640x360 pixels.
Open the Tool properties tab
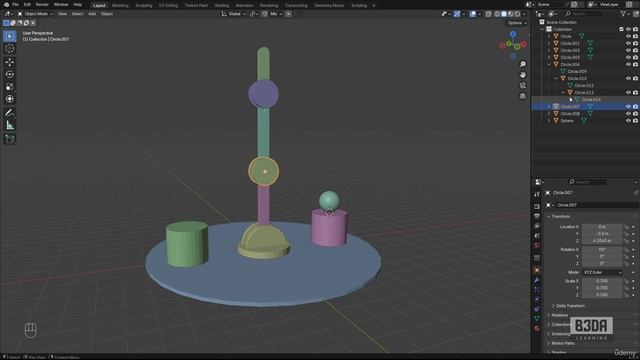[x=537, y=194]
